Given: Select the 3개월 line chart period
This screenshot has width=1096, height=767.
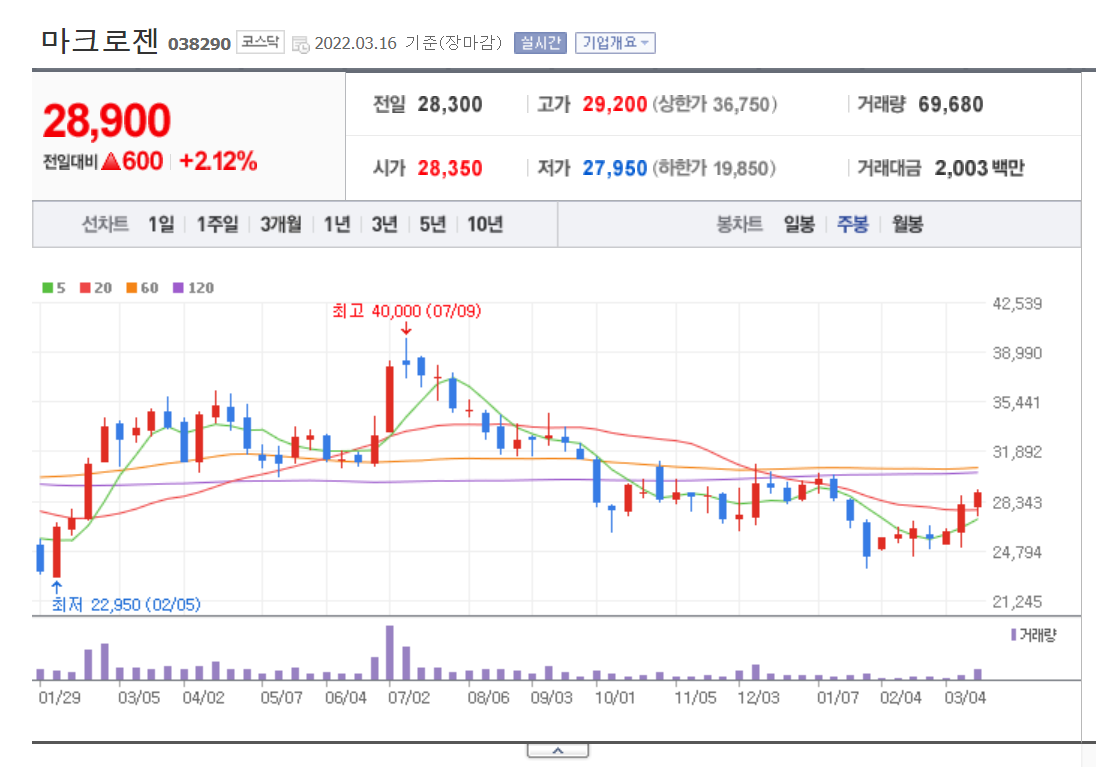Looking at the screenshot, I should pyautogui.click(x=281, y=224).
